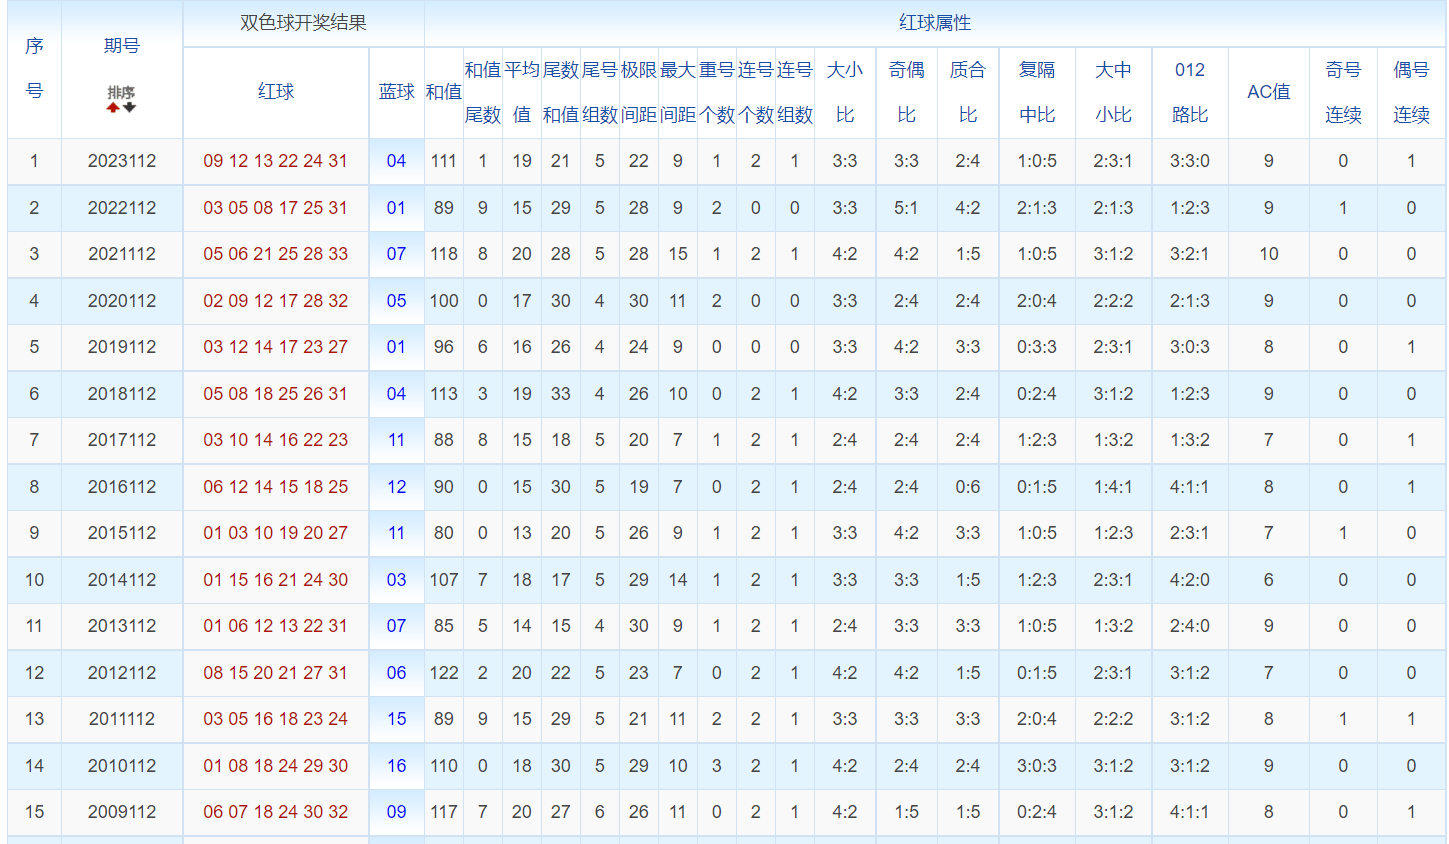
Task: Sort issues descending with black down arrow
Action: [x=130, y=107]
